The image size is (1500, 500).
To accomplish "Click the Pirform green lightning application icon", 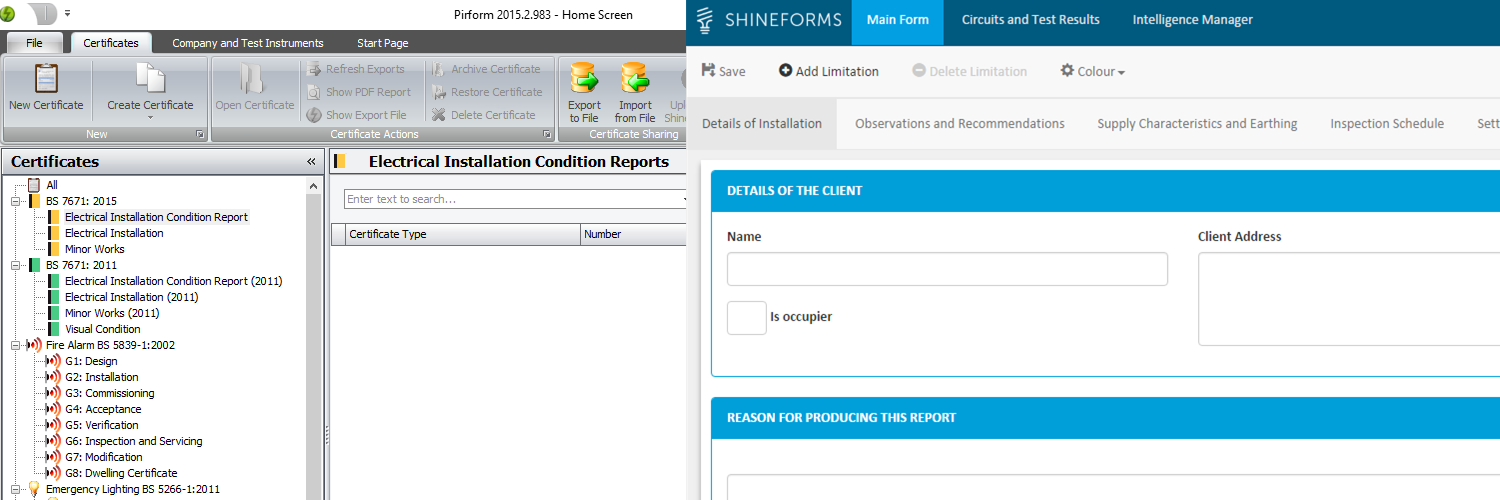I will 8,14.
